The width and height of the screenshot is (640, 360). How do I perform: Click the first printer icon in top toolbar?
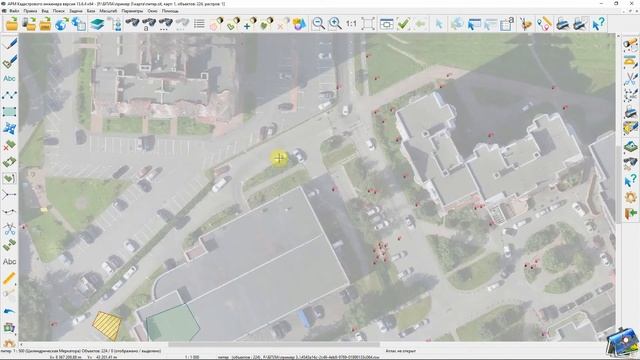point(563,24)
